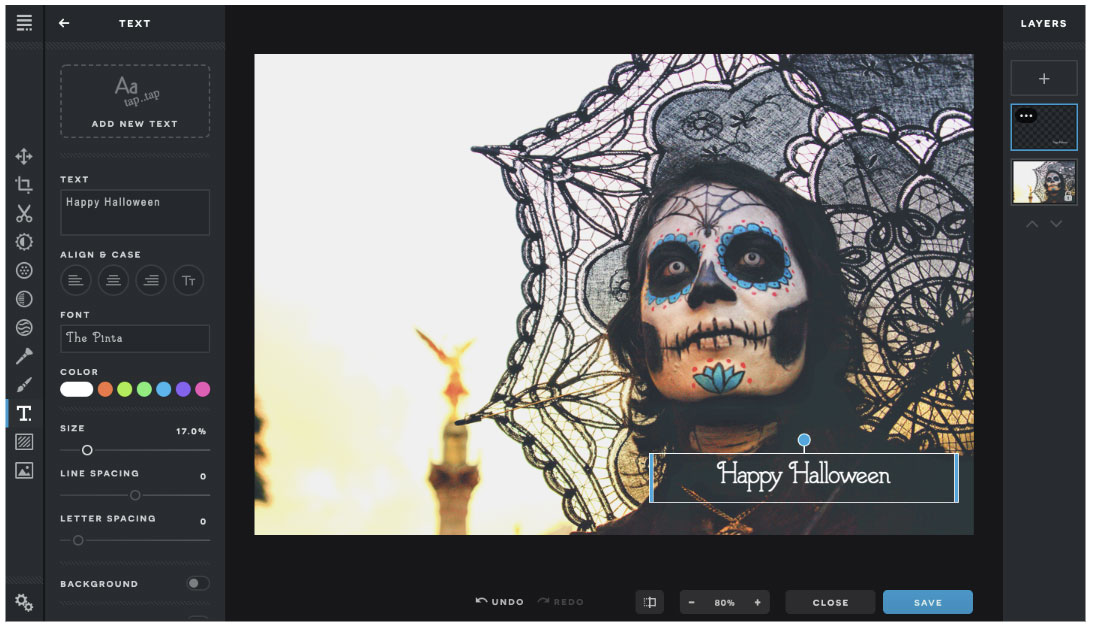Toggle the text Background switch
Viewport: 1093px width, 628px height.
pyautogui.click(x=198, y=584)
